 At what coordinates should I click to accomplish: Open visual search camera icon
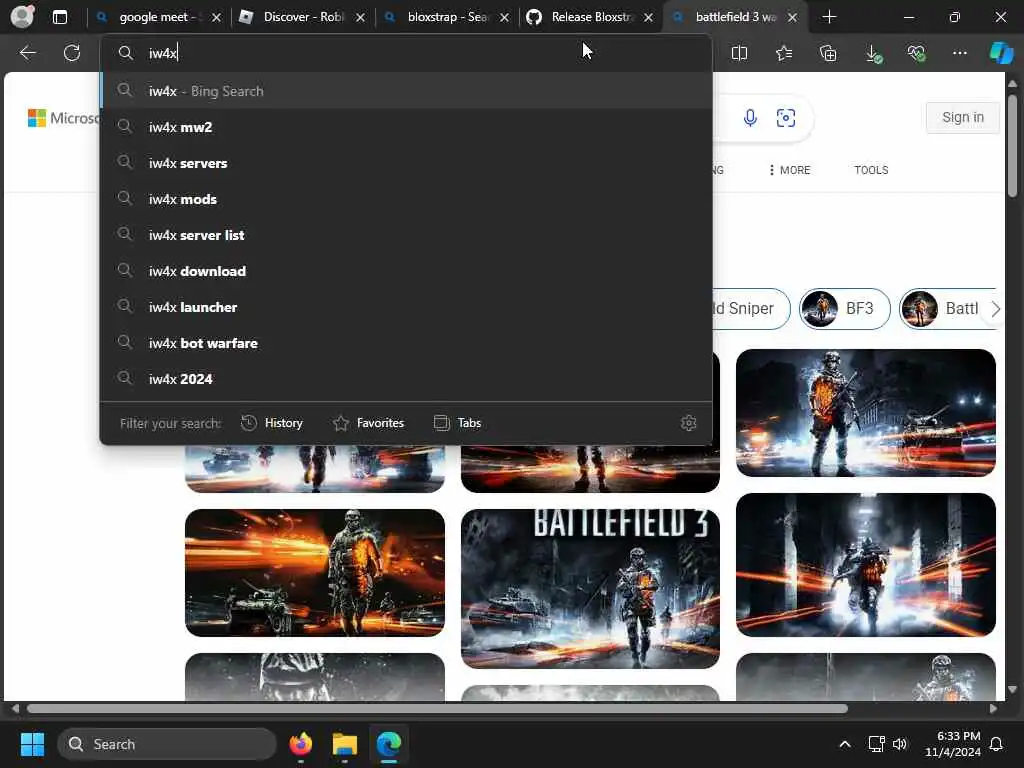pos(786,118)
